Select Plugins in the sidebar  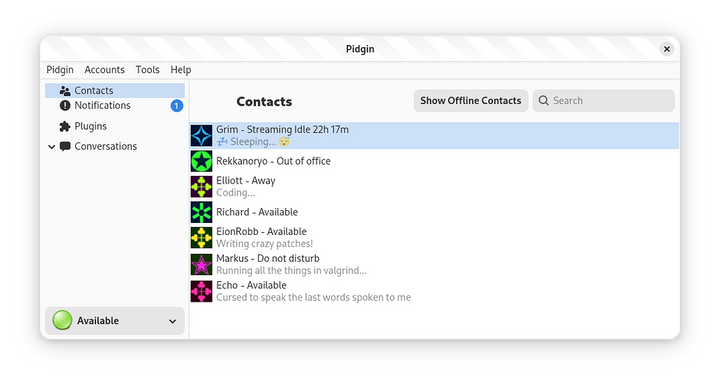pos(115,126)
